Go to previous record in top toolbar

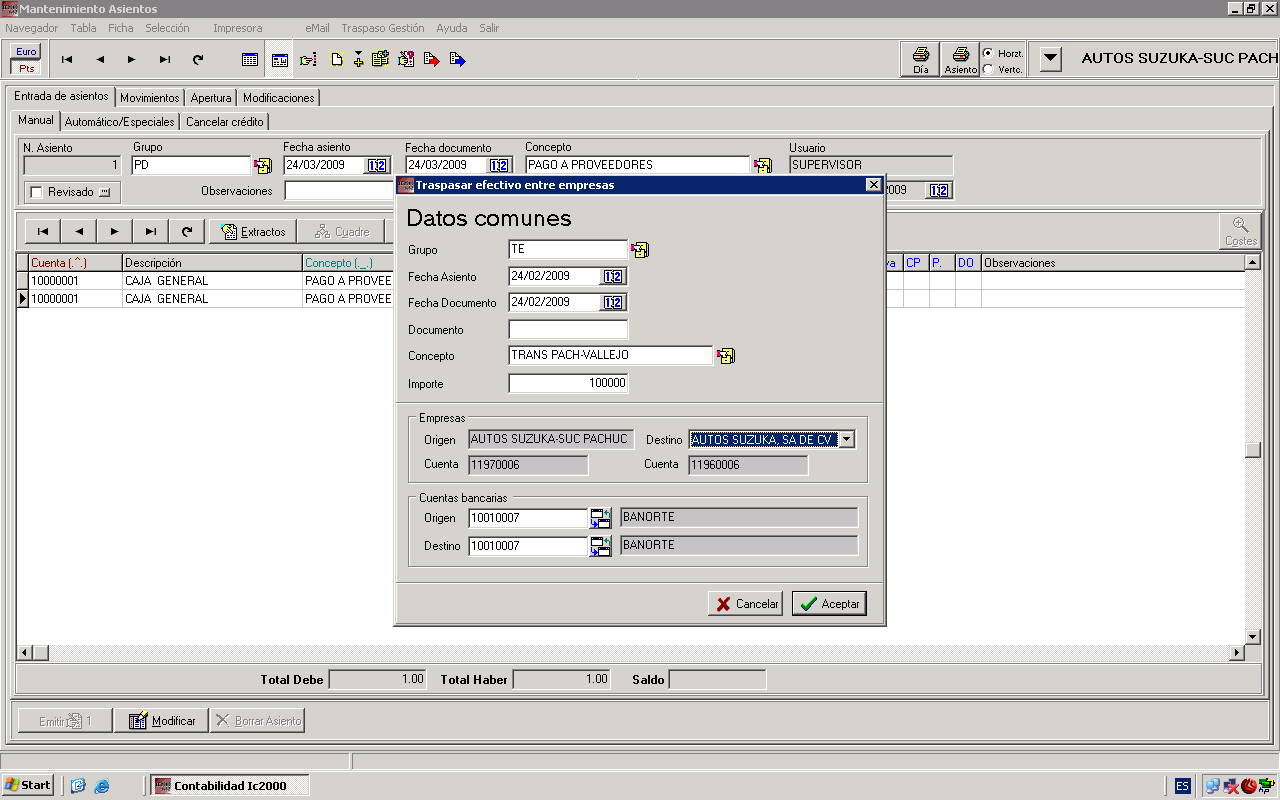100,60
